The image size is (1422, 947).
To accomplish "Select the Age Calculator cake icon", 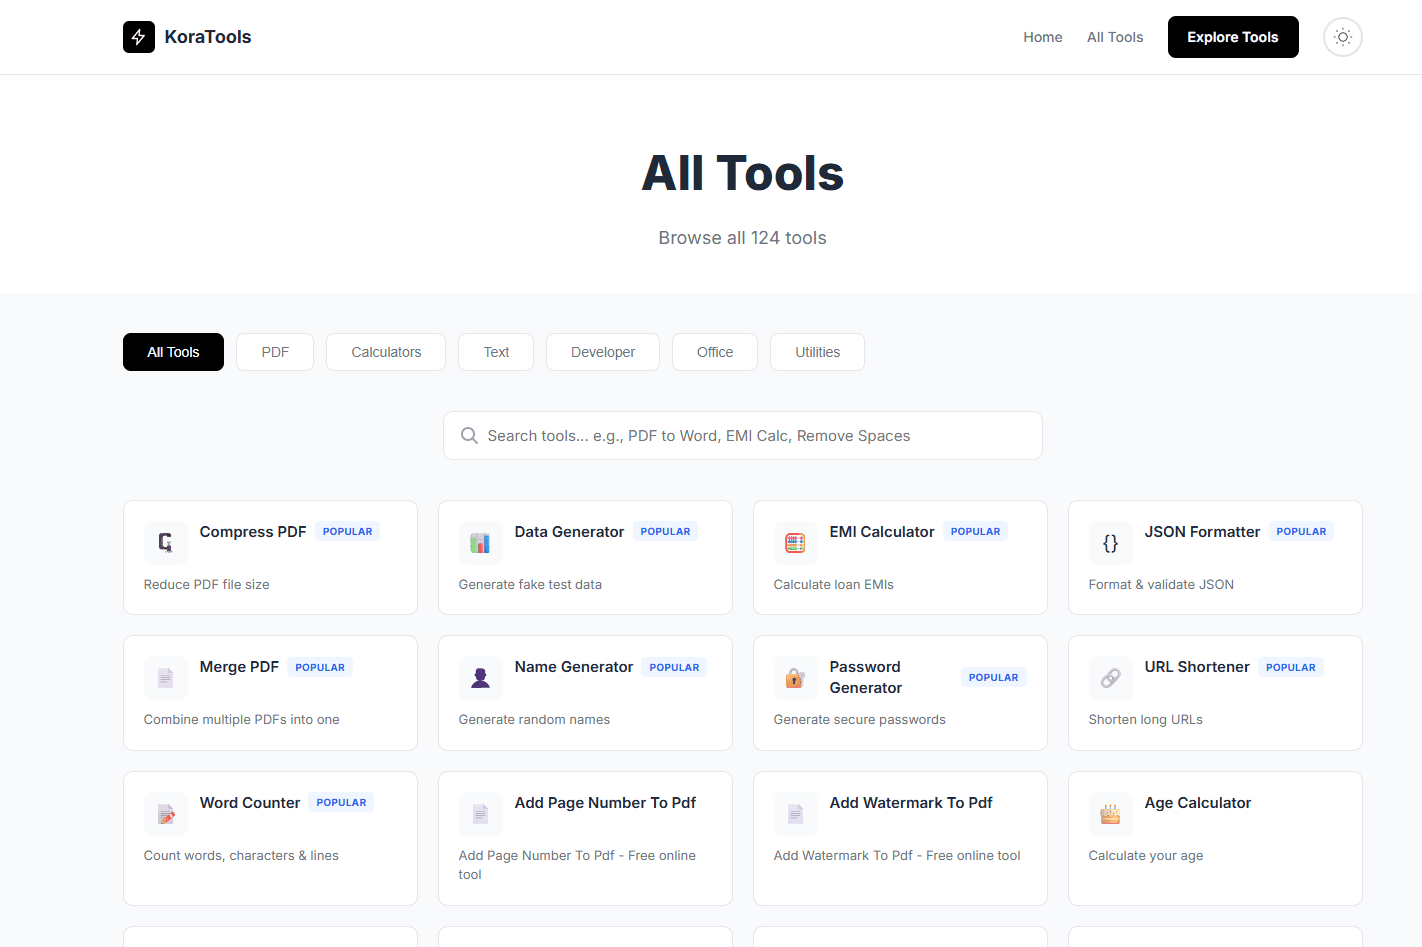I will [1110, 813].
